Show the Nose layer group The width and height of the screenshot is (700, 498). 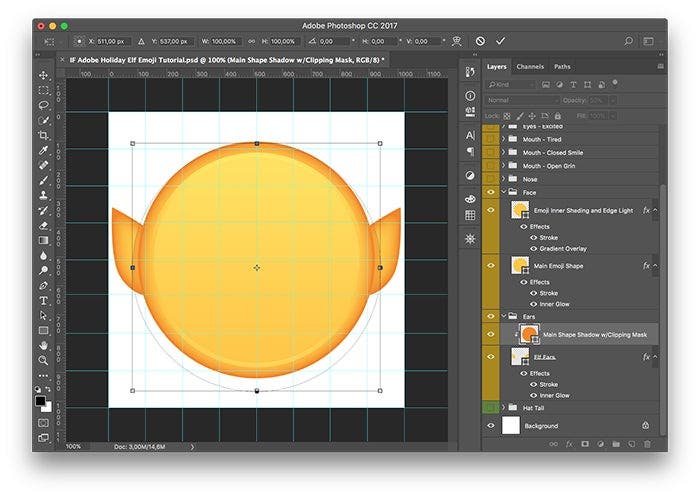[491, 179]
